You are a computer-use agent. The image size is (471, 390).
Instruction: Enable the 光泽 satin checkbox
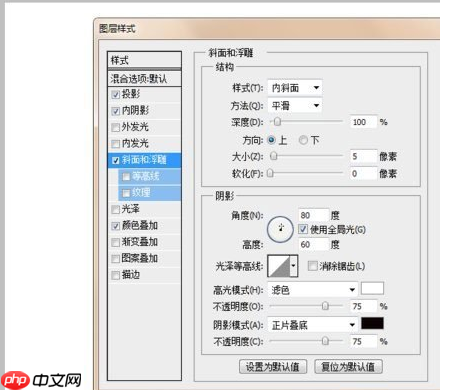pos(115,209)
